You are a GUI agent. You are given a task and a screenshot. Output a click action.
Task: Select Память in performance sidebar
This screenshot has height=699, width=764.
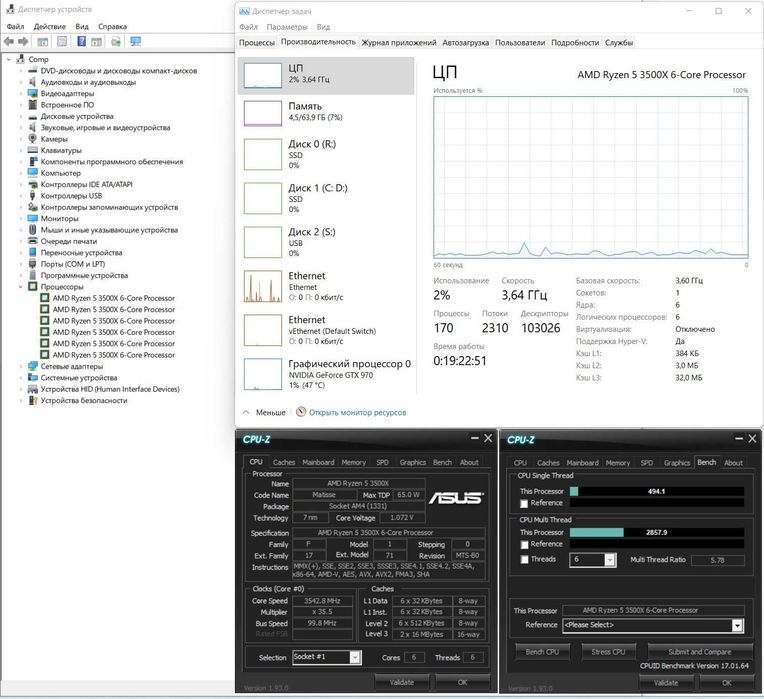click(325, 113)
